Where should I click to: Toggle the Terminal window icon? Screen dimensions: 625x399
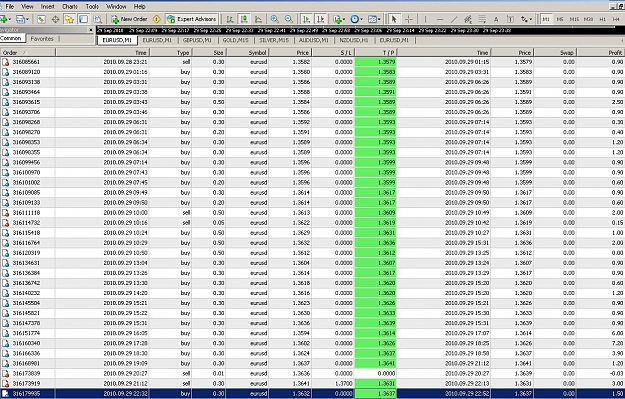(x=83, y=19)
